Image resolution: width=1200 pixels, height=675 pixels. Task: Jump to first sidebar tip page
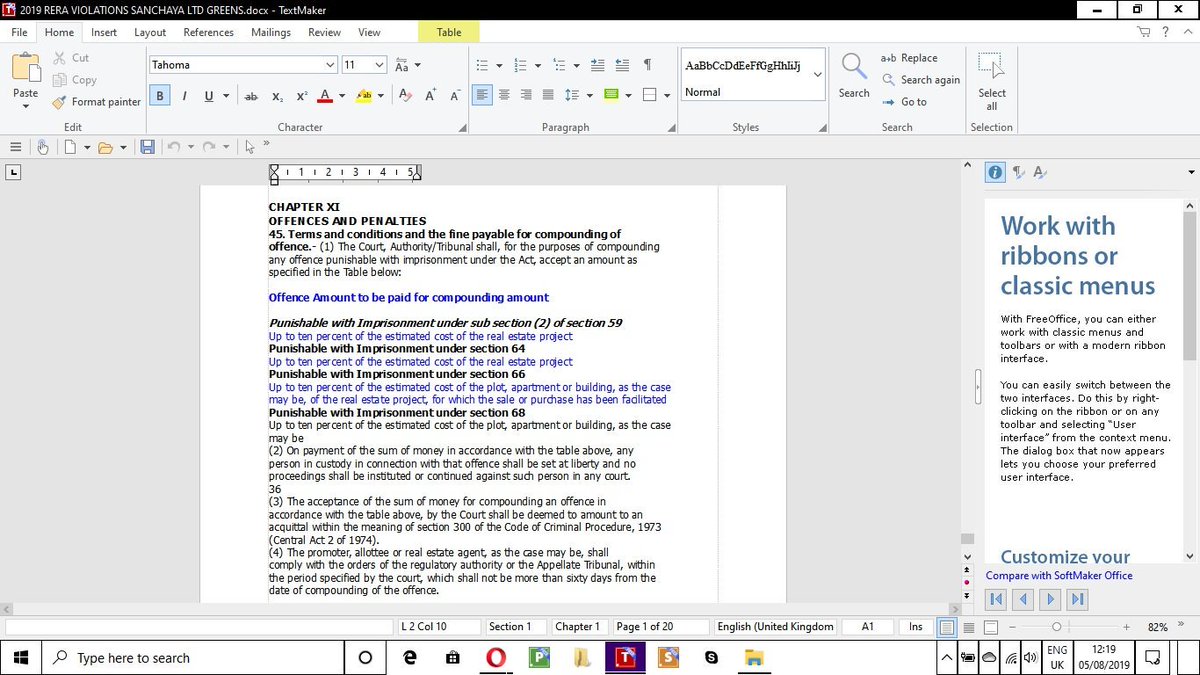click(996, 599)
